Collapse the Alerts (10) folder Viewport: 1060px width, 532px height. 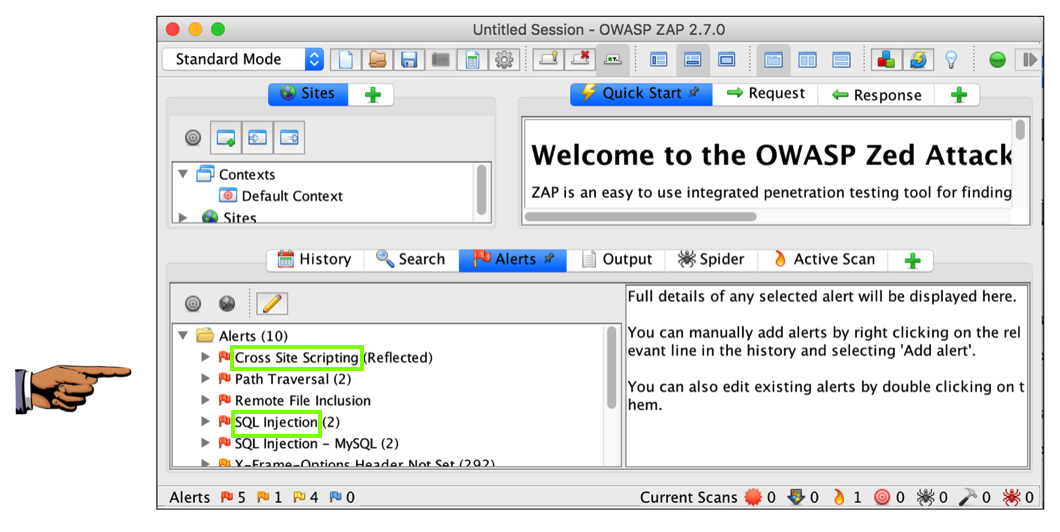(x=183, y=335)
